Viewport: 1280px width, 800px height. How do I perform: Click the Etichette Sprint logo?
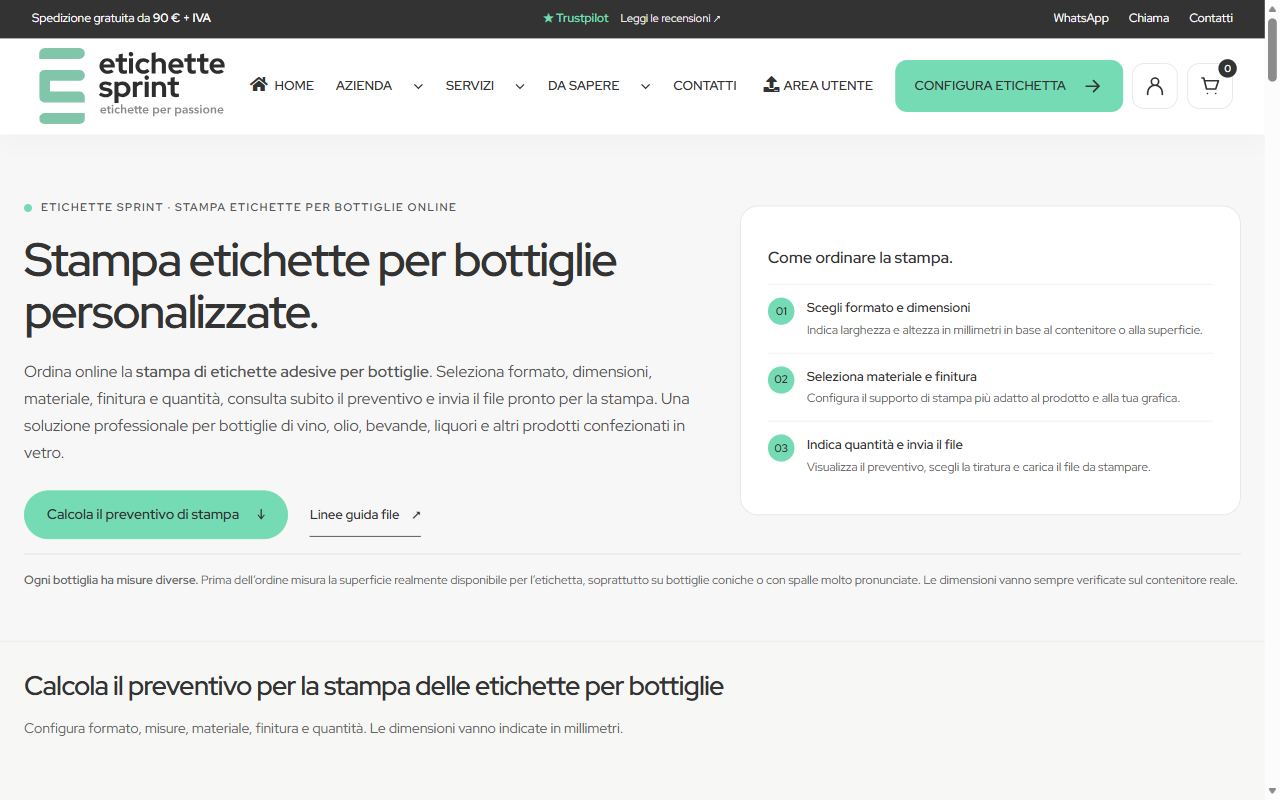click(x=131, y=86)
